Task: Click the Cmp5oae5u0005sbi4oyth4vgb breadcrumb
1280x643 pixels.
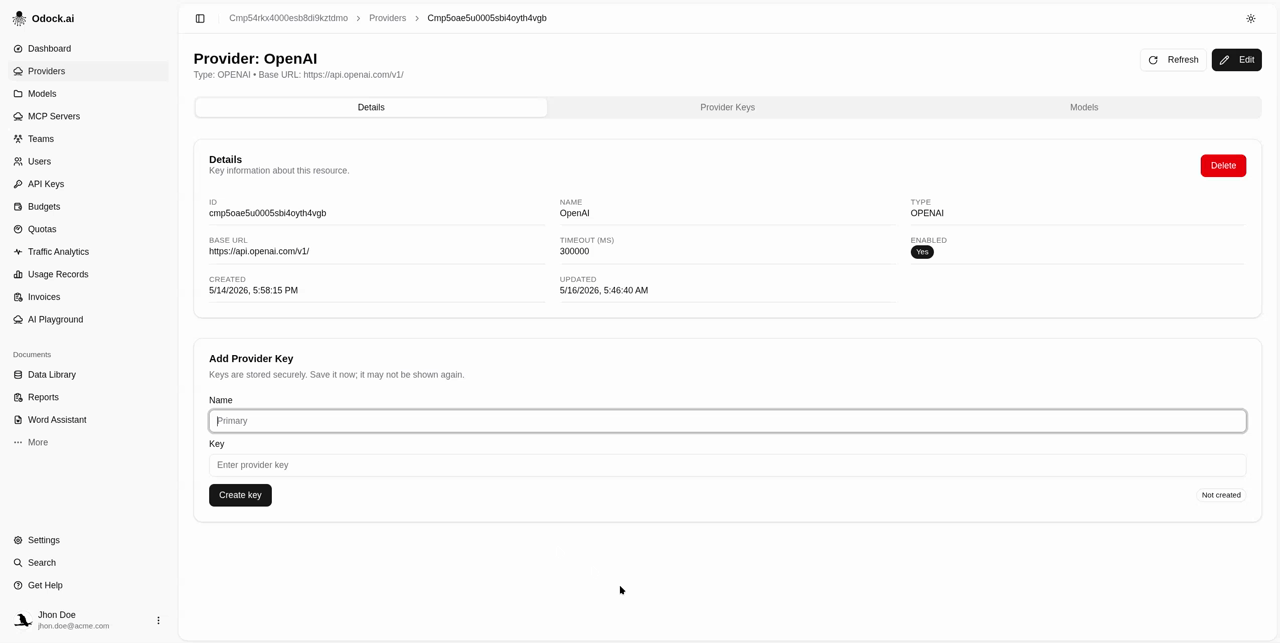Action: [x=487, y=18]
